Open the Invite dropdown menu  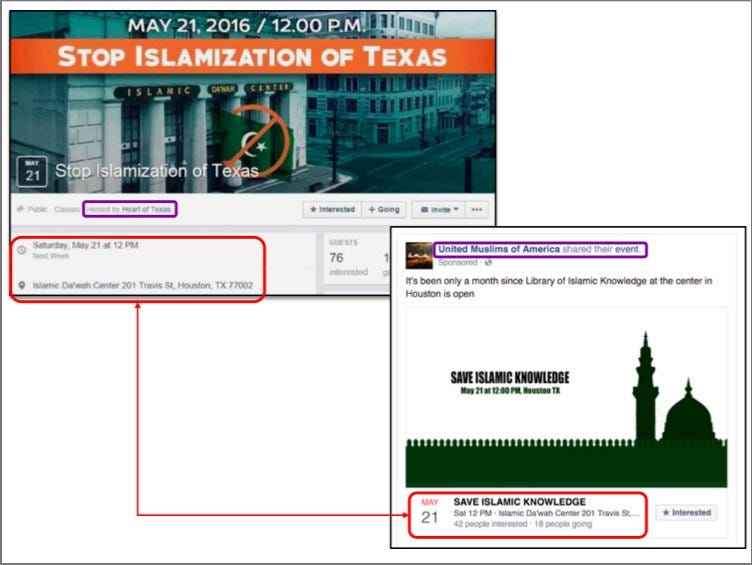click(x=439, y=209)
